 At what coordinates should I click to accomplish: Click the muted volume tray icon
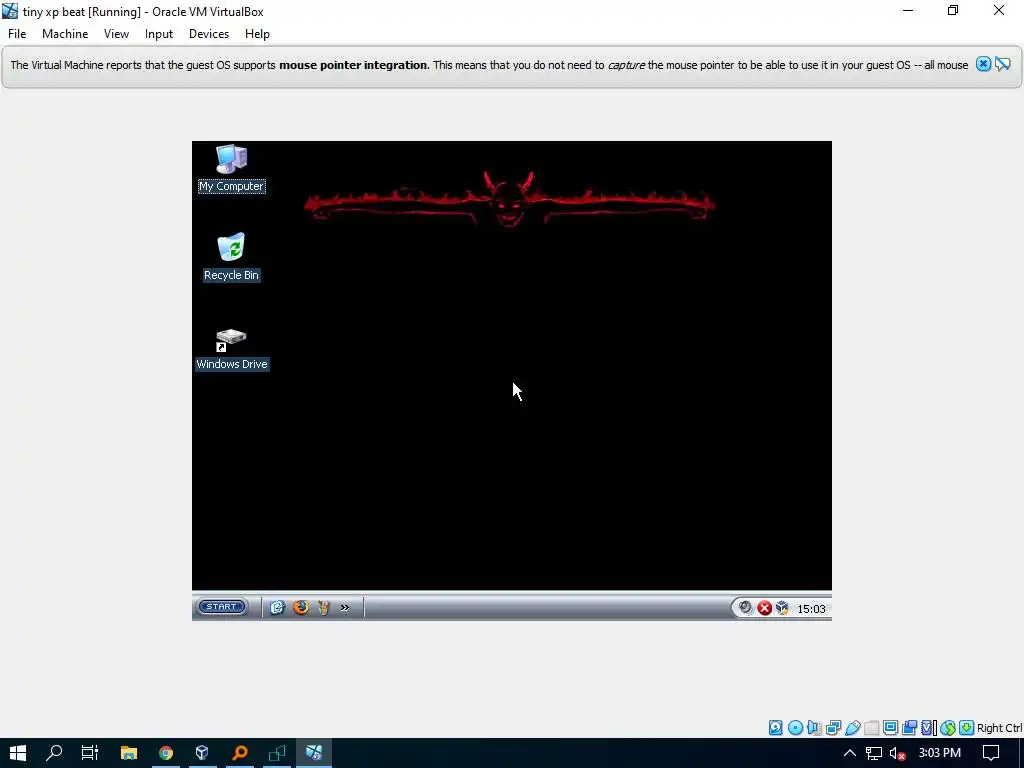[x=898, y=754]
